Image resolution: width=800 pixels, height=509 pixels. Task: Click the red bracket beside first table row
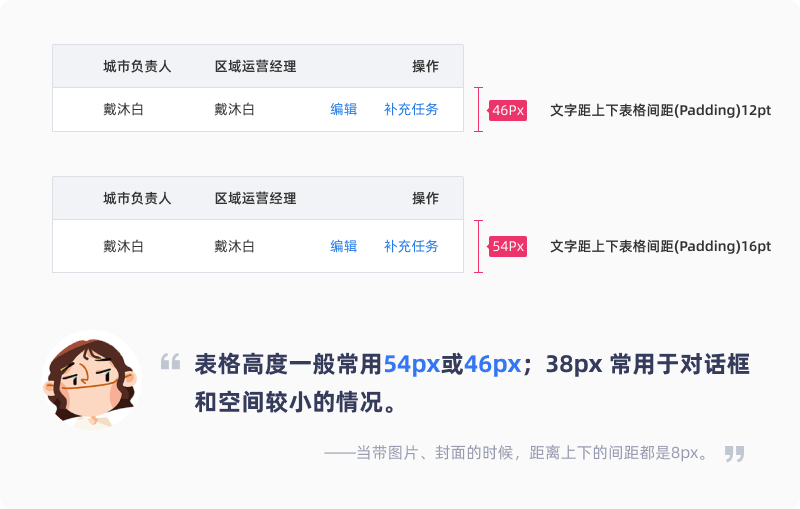pyautogui.click(x=478, y=110)
